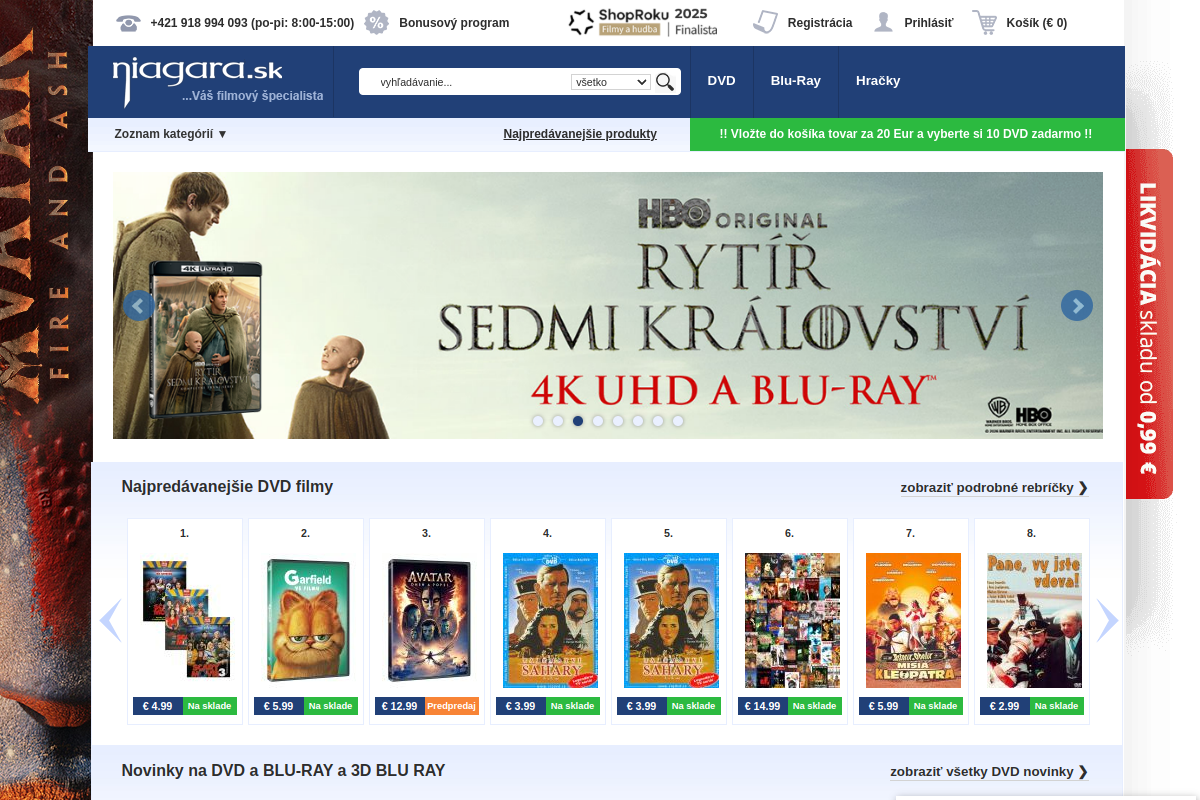Click the € 14.99 price tag
The image size is (1200, 800).
point(763,706)
